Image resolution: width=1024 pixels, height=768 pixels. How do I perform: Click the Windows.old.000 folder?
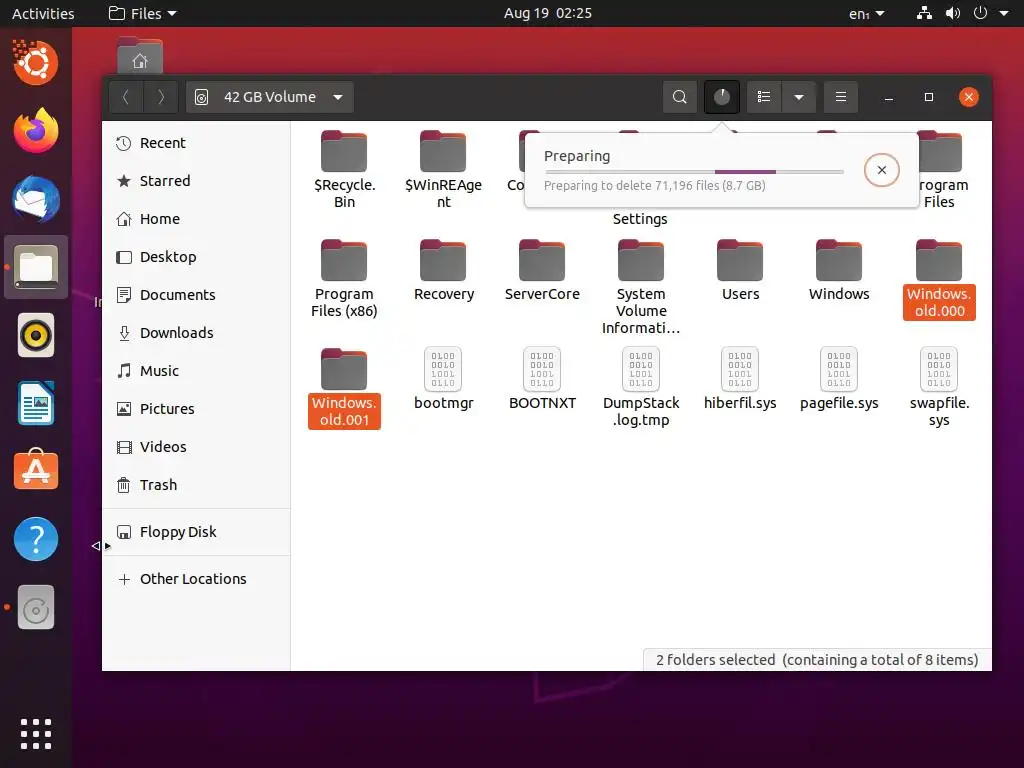pyautogui.click(x=938, y=280)
